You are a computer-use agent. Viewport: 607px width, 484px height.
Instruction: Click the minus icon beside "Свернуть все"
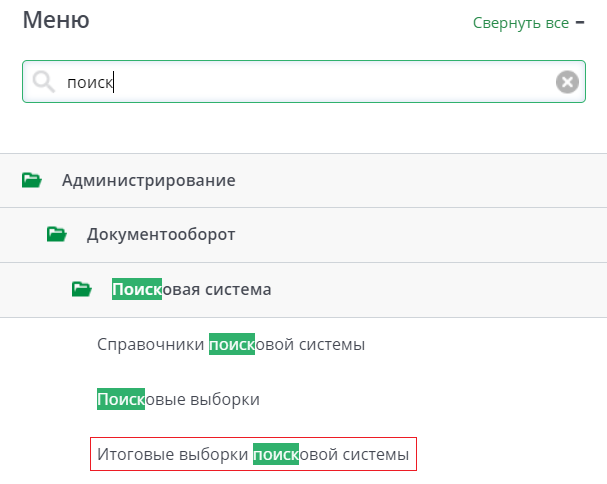580,22
